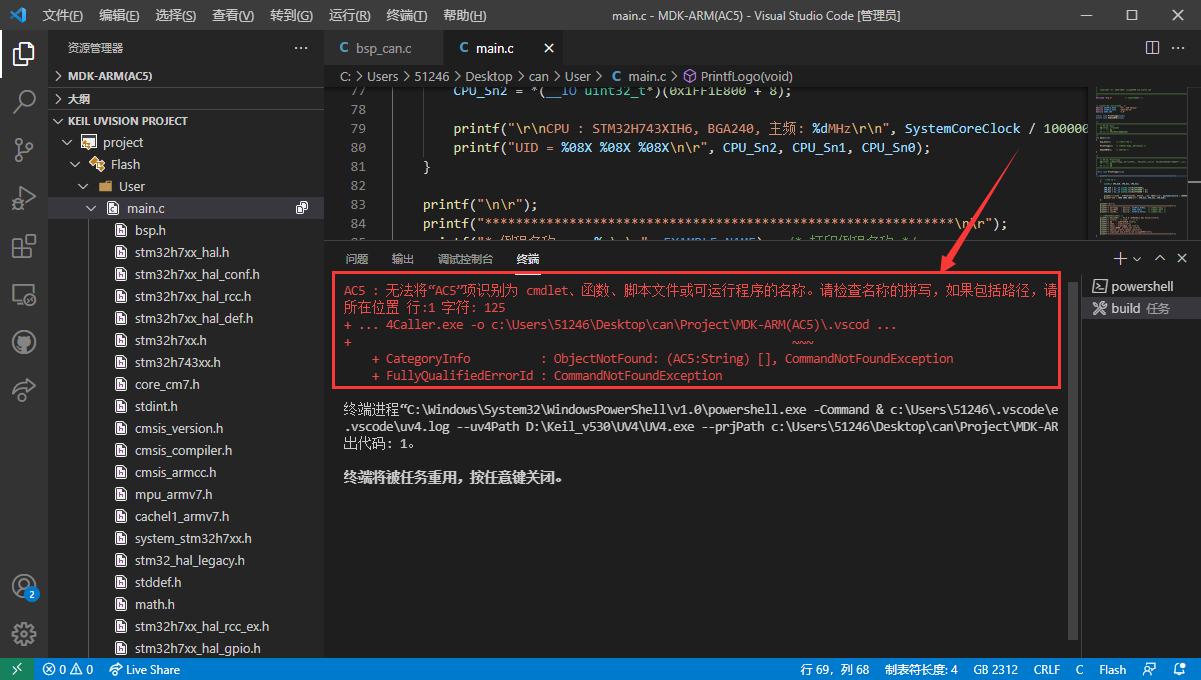The height and width of the screenshot is (680, 1201).
Task: Click the Desktop breadcrumb segment
Action: click(488, 76)
